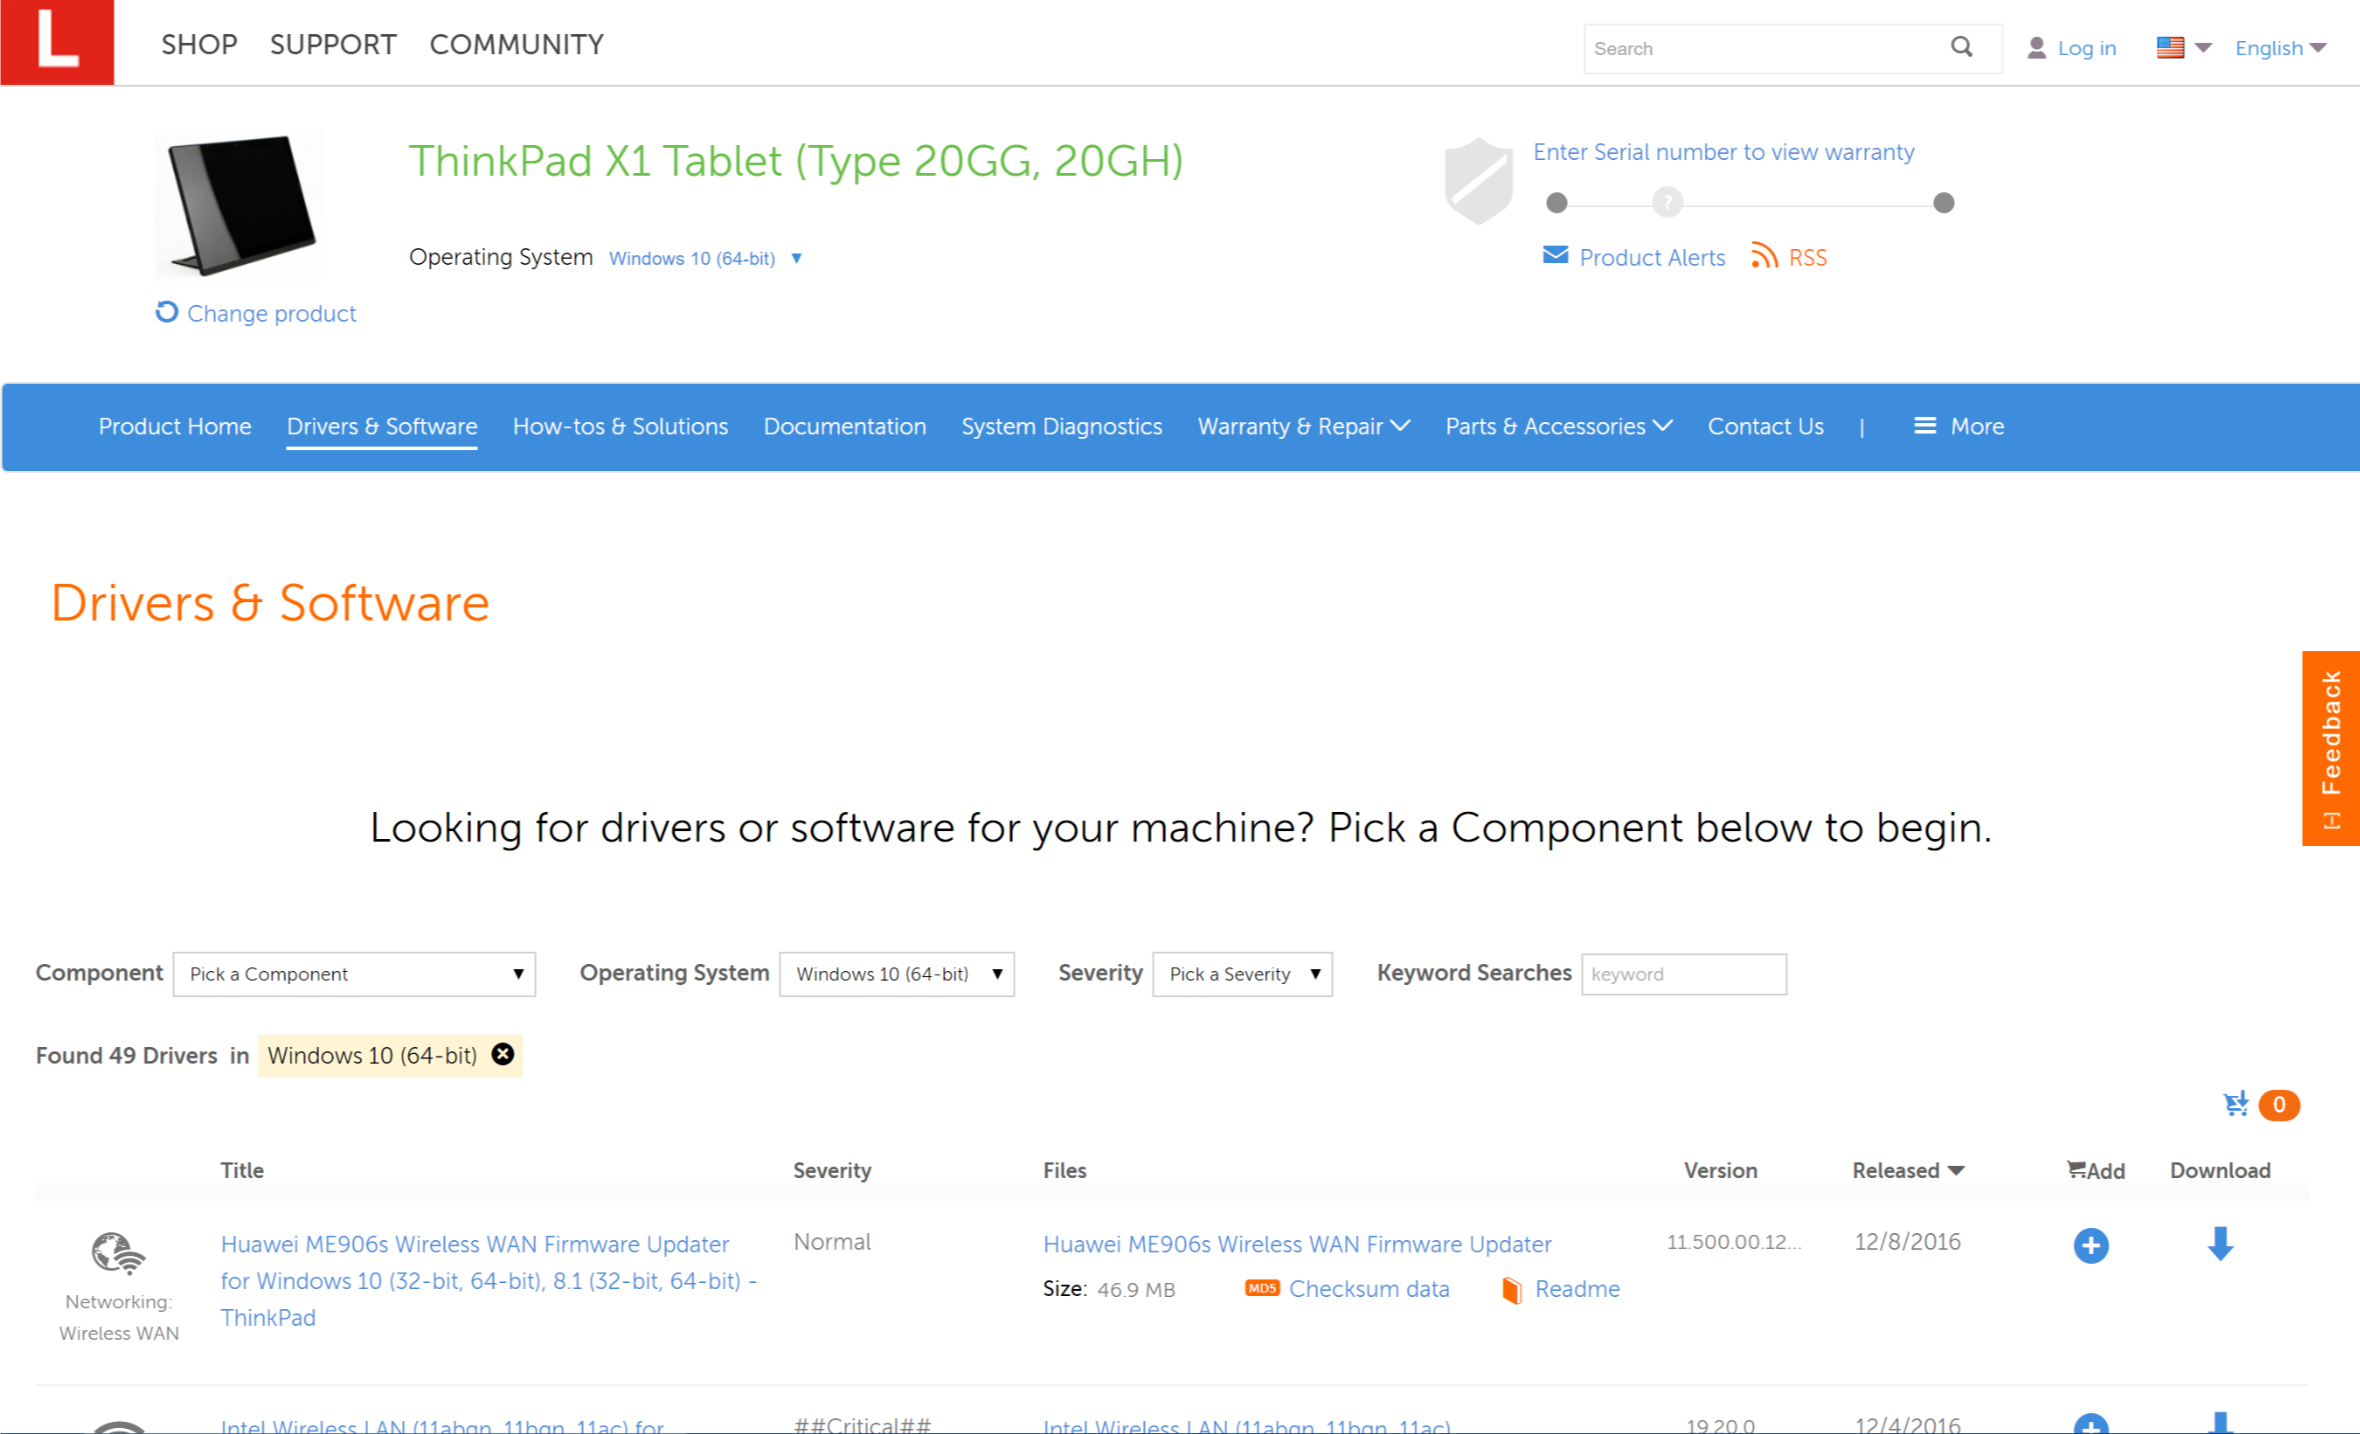This screenshot has width=2360, height=1434.
Task: Click Enter Serial number to view warranty
Action: pos(1724,152)
